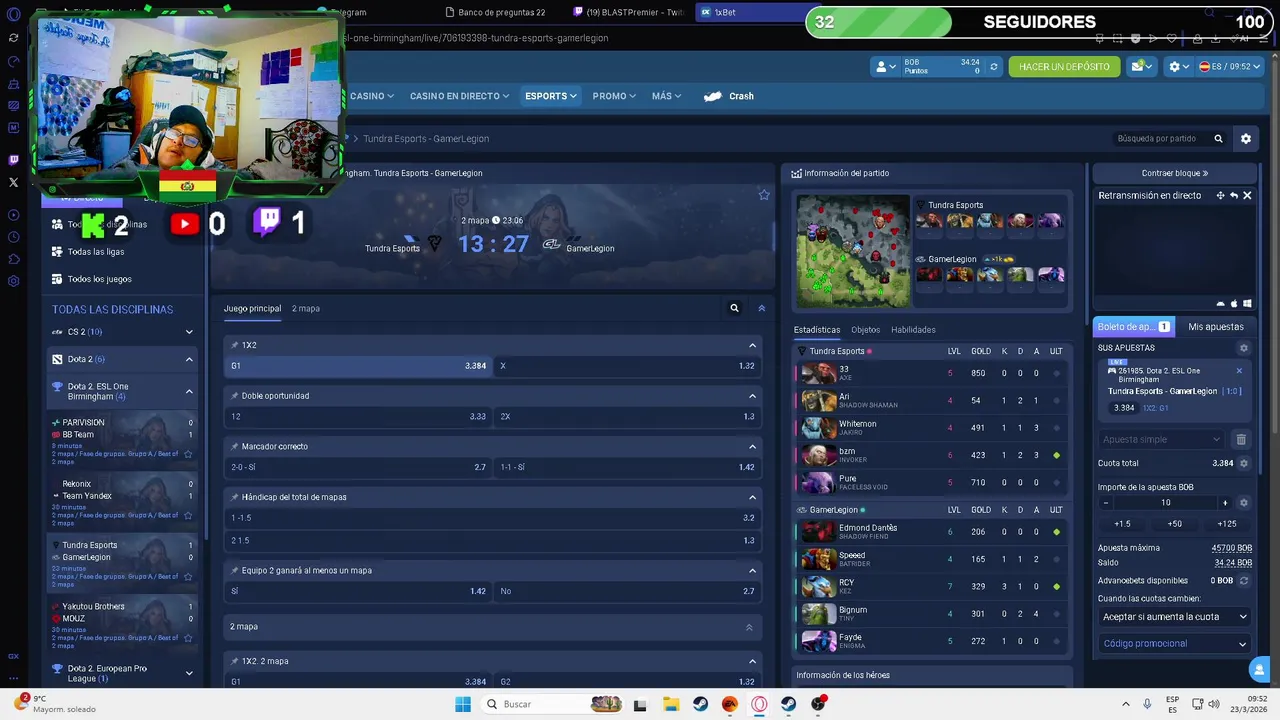Refresh the account balance
Viewport: 1280px width, 720px height.
coord(993,67)
